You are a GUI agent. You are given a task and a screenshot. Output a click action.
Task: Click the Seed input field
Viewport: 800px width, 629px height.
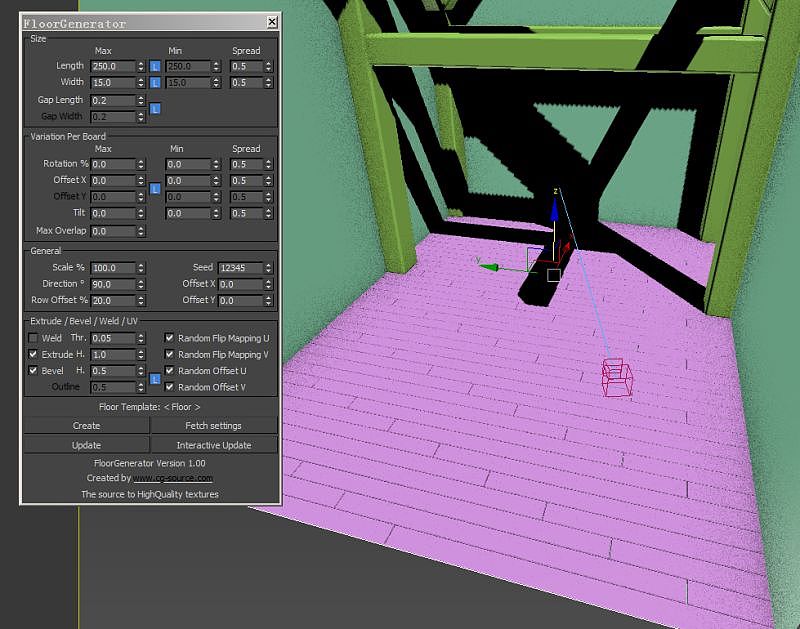click(x=241, y=268)
